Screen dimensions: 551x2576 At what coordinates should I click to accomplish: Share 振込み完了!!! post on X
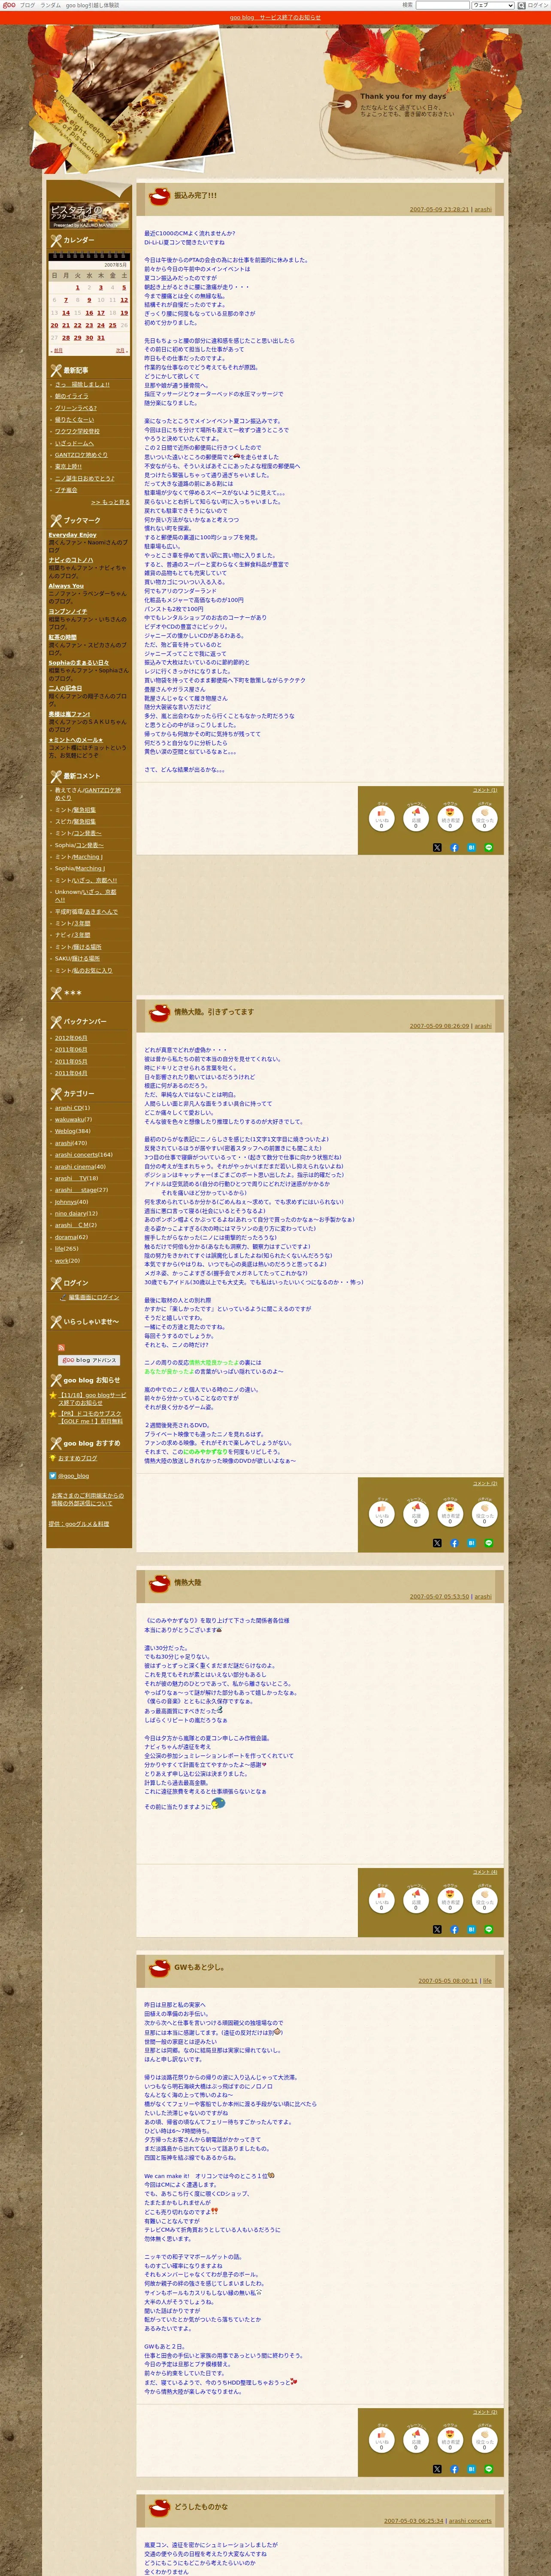point(437,847)
